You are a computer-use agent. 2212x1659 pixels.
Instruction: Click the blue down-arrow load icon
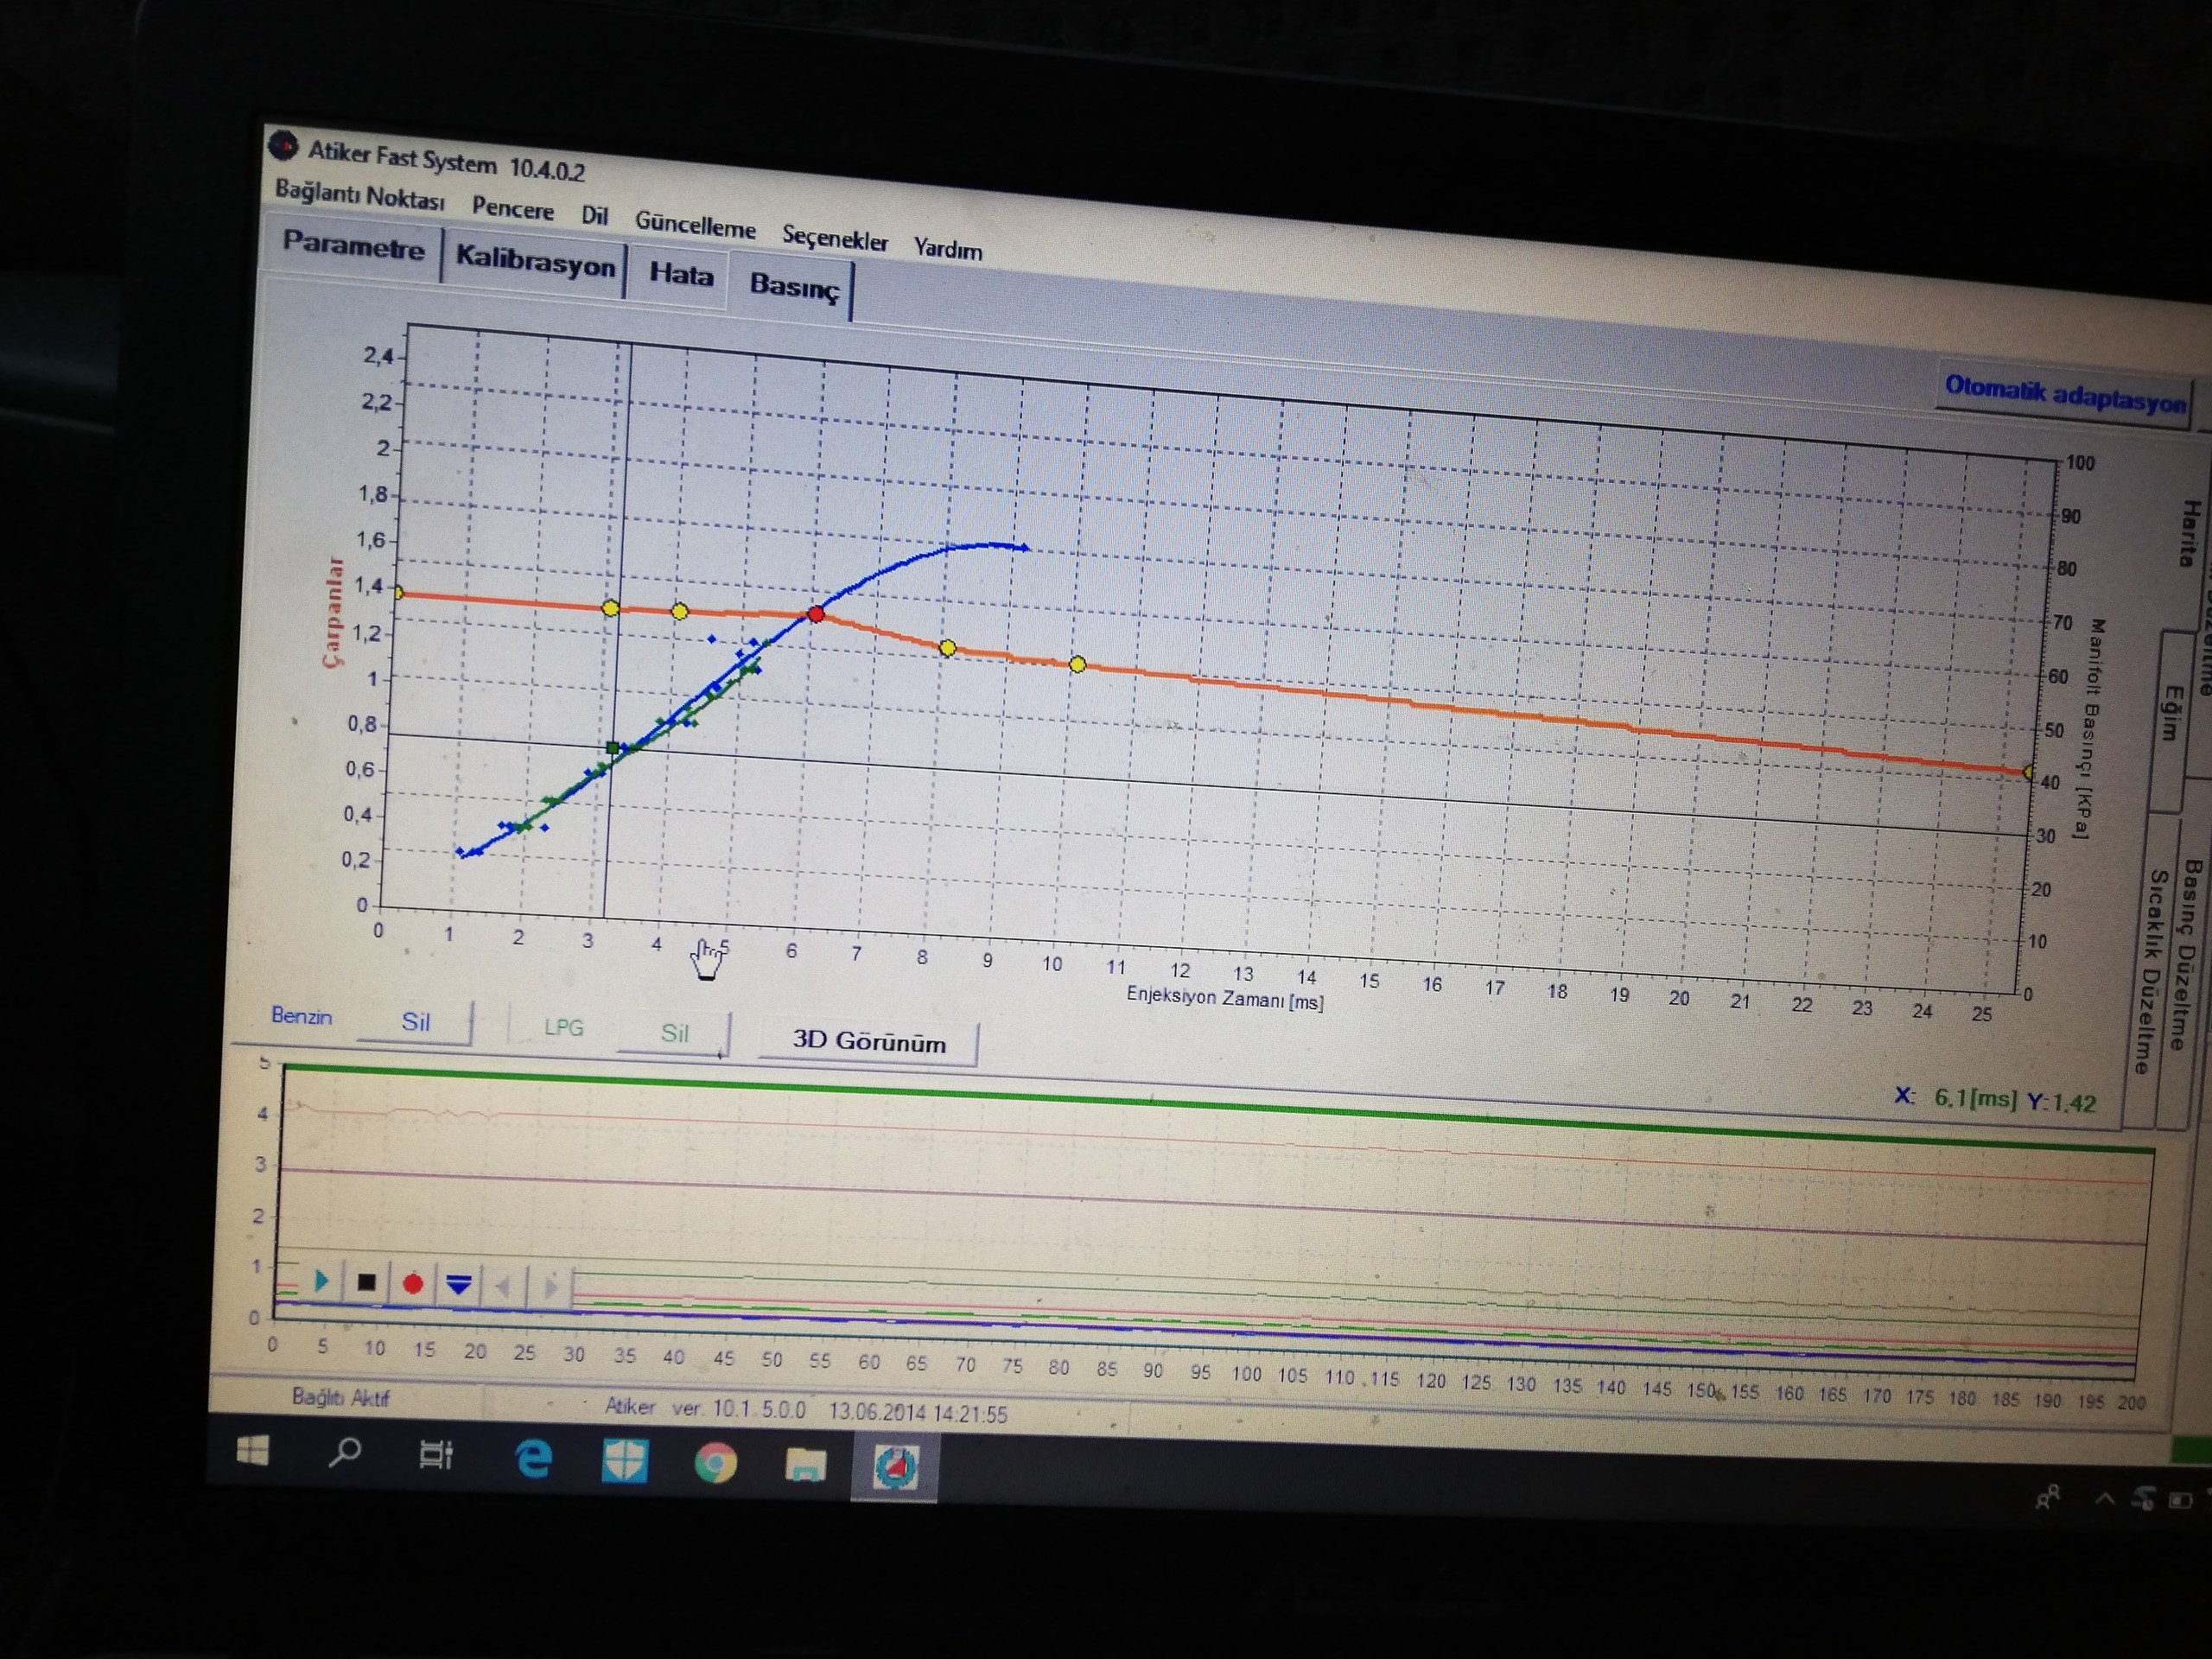(458, 1284)
